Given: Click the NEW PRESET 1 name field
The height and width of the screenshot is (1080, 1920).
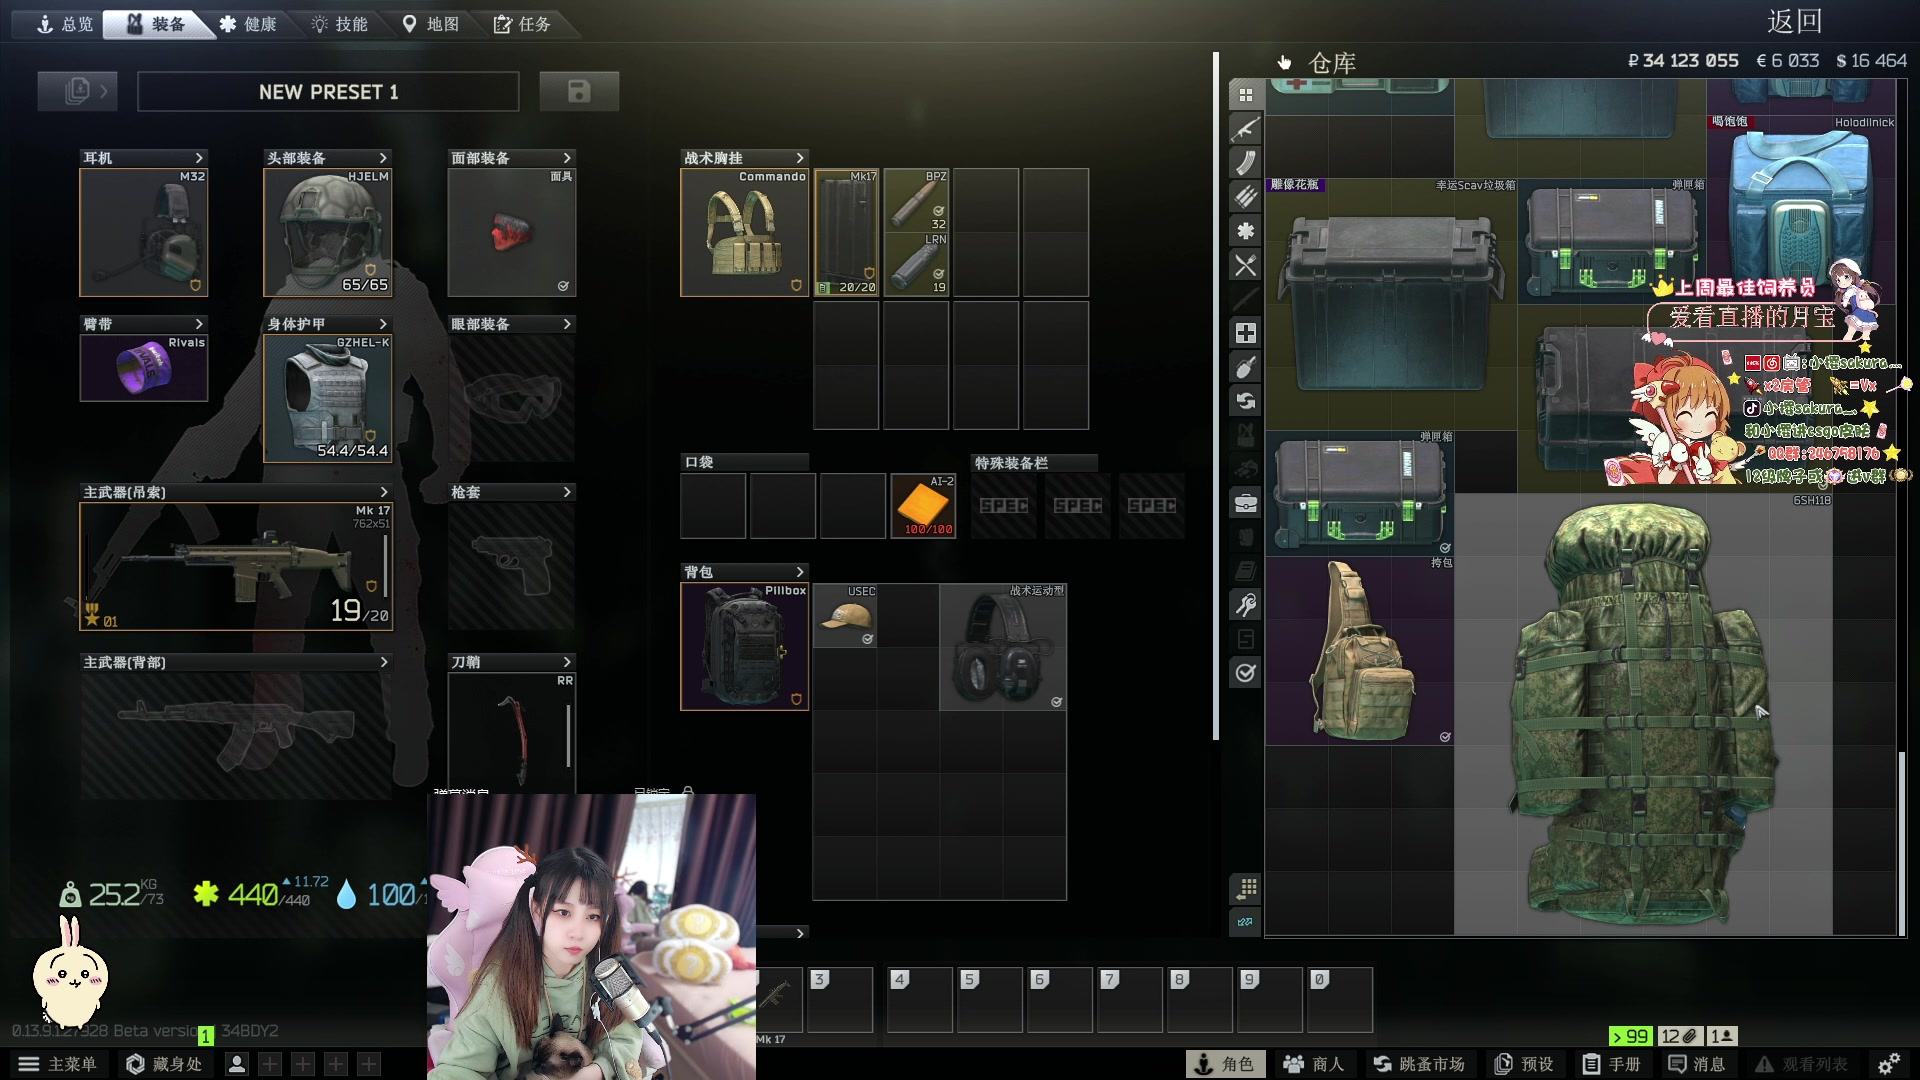Looking at the screenshot, I should (328, 92).
